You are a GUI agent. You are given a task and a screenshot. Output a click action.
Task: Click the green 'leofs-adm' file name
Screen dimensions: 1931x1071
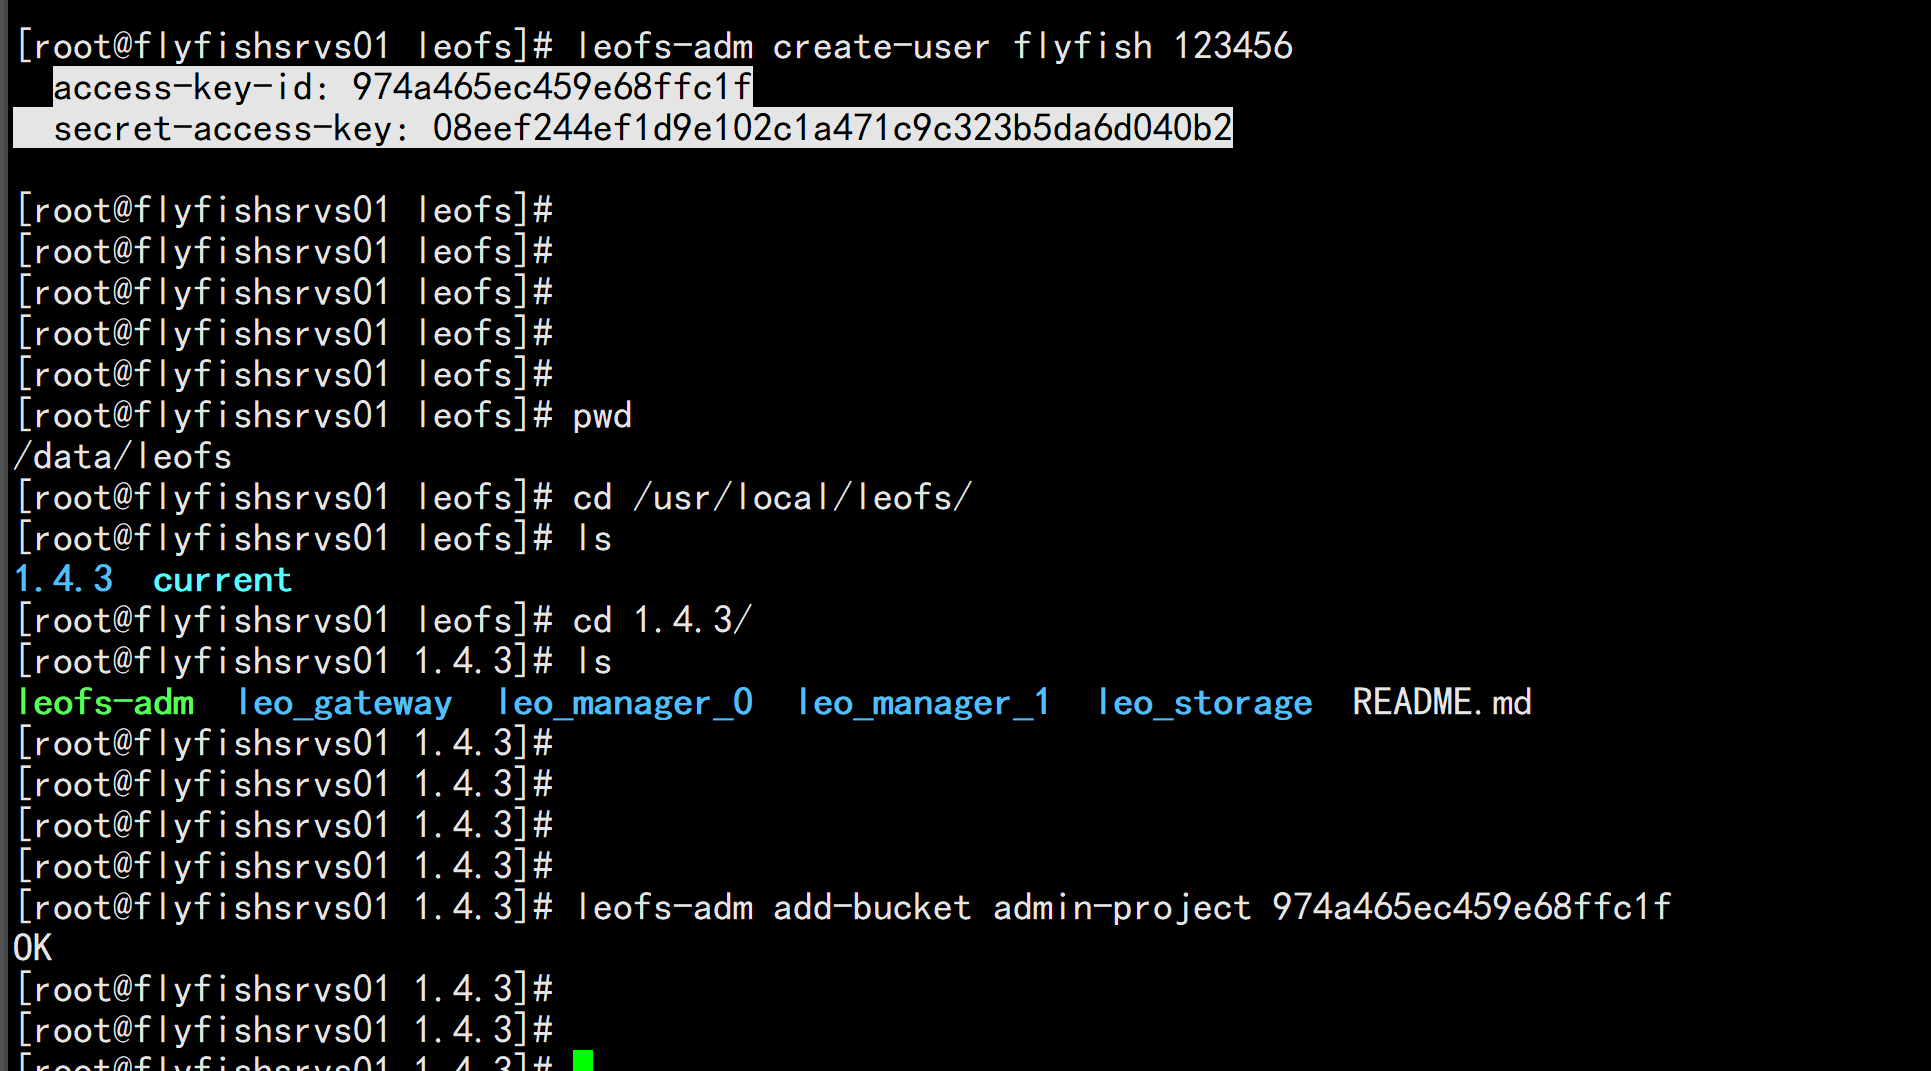106,703
